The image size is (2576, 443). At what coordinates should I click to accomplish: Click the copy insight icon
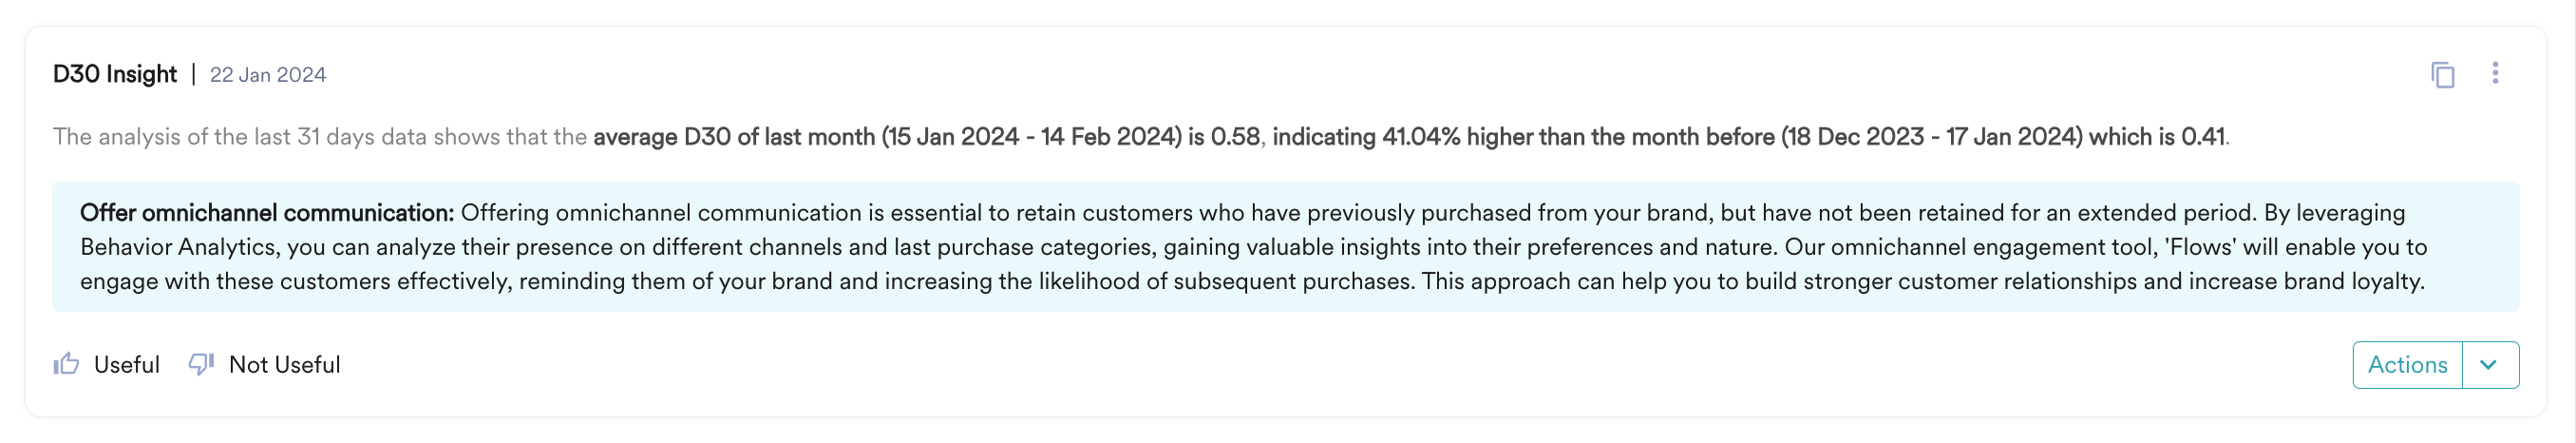2442,75
